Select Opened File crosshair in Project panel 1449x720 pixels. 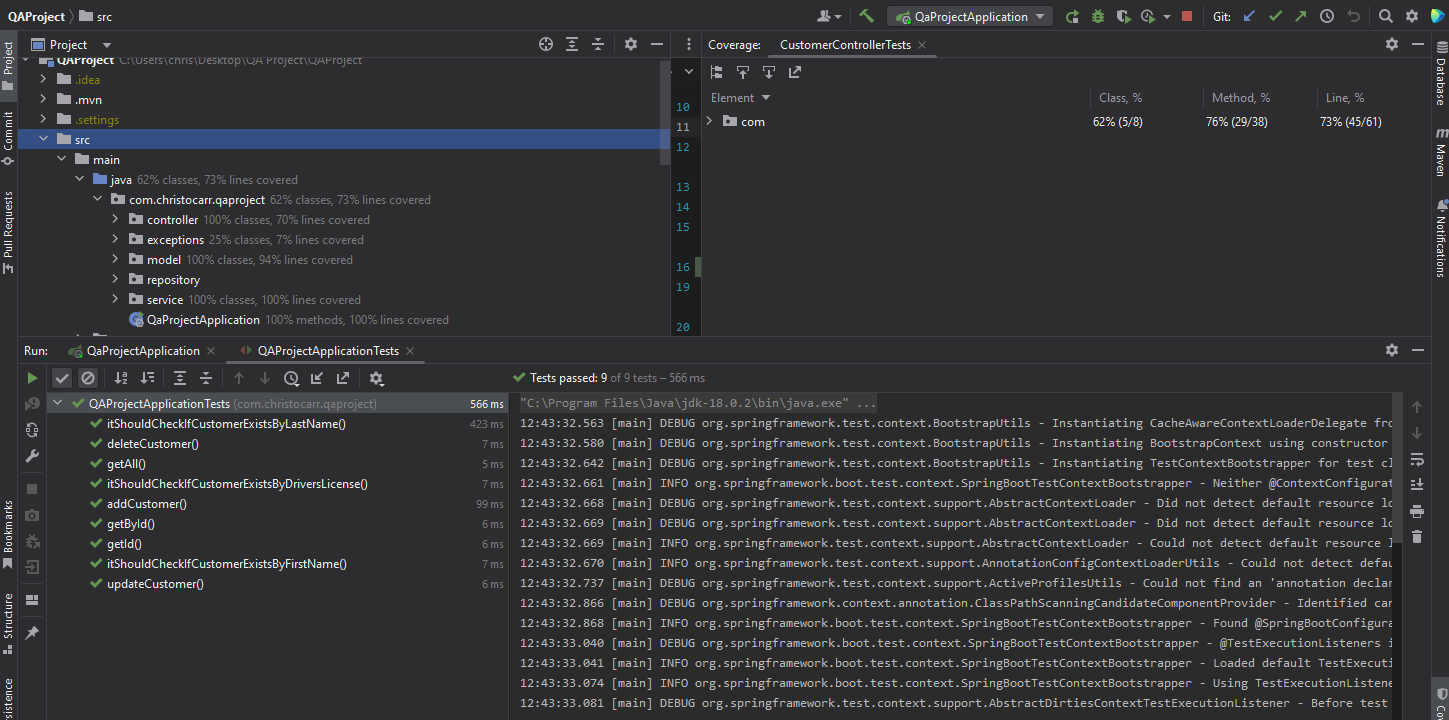(546, 44)
